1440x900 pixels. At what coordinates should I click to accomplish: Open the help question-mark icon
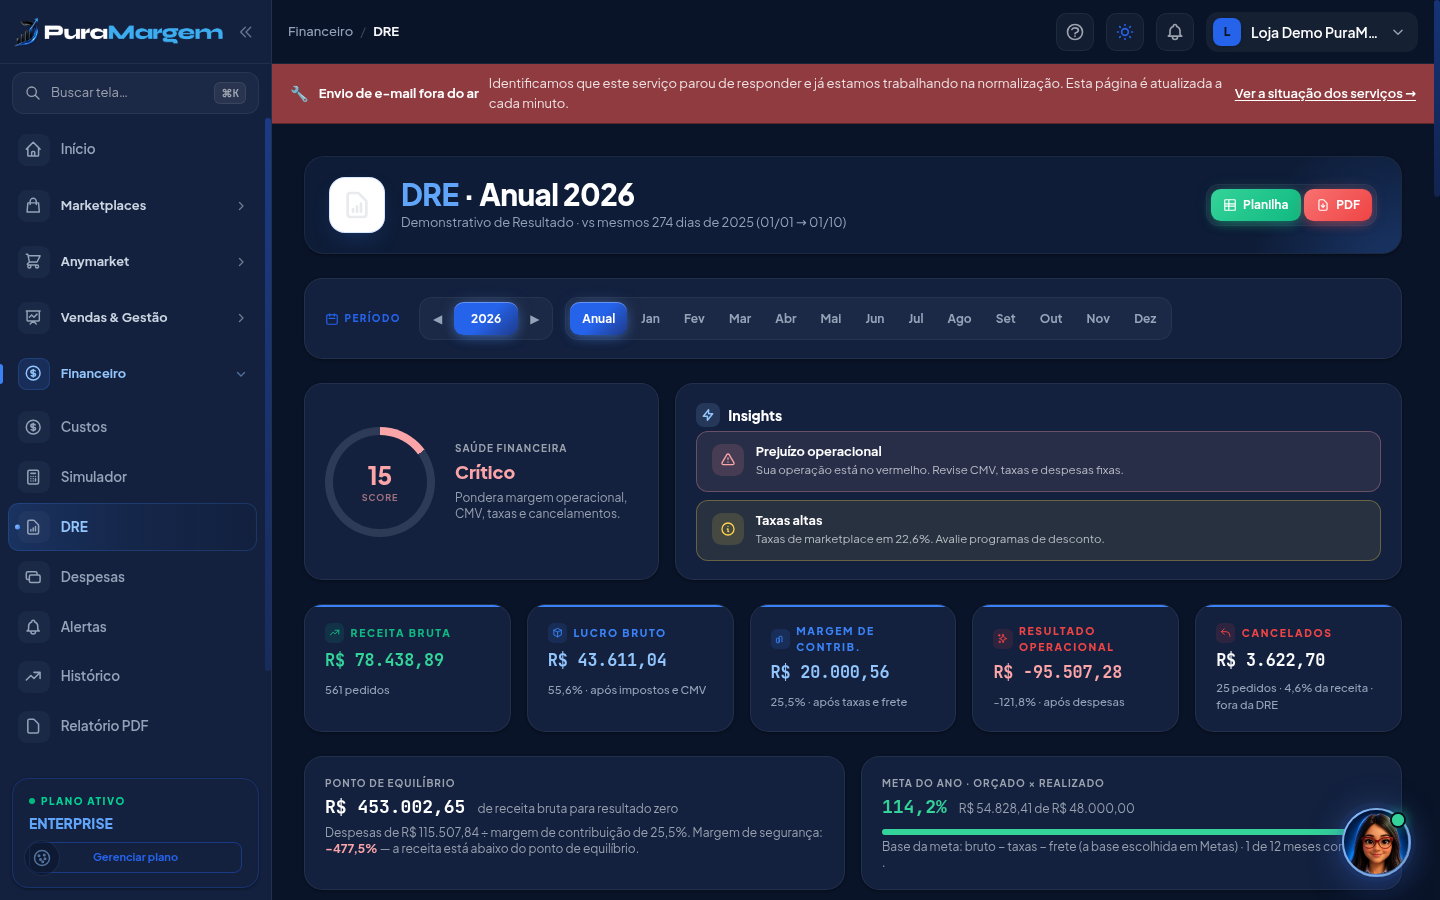pos(1075,32)
